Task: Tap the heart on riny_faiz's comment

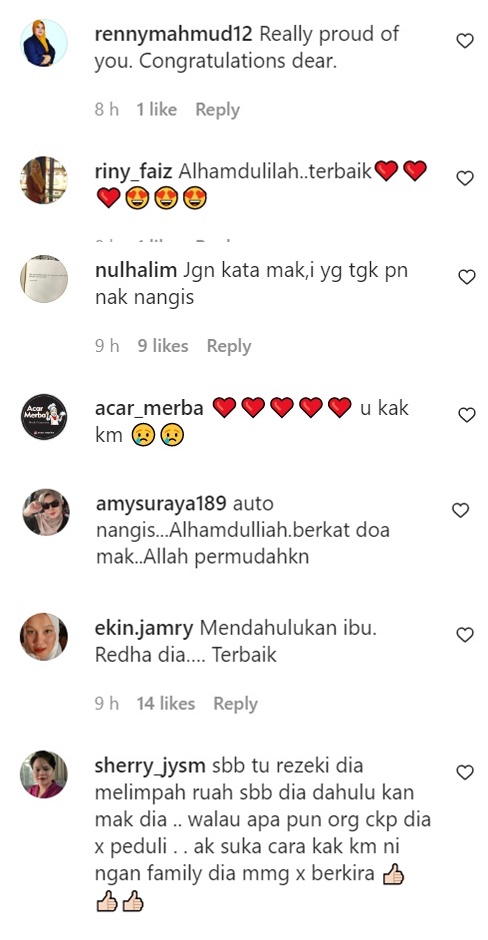Action: (465, 178)
